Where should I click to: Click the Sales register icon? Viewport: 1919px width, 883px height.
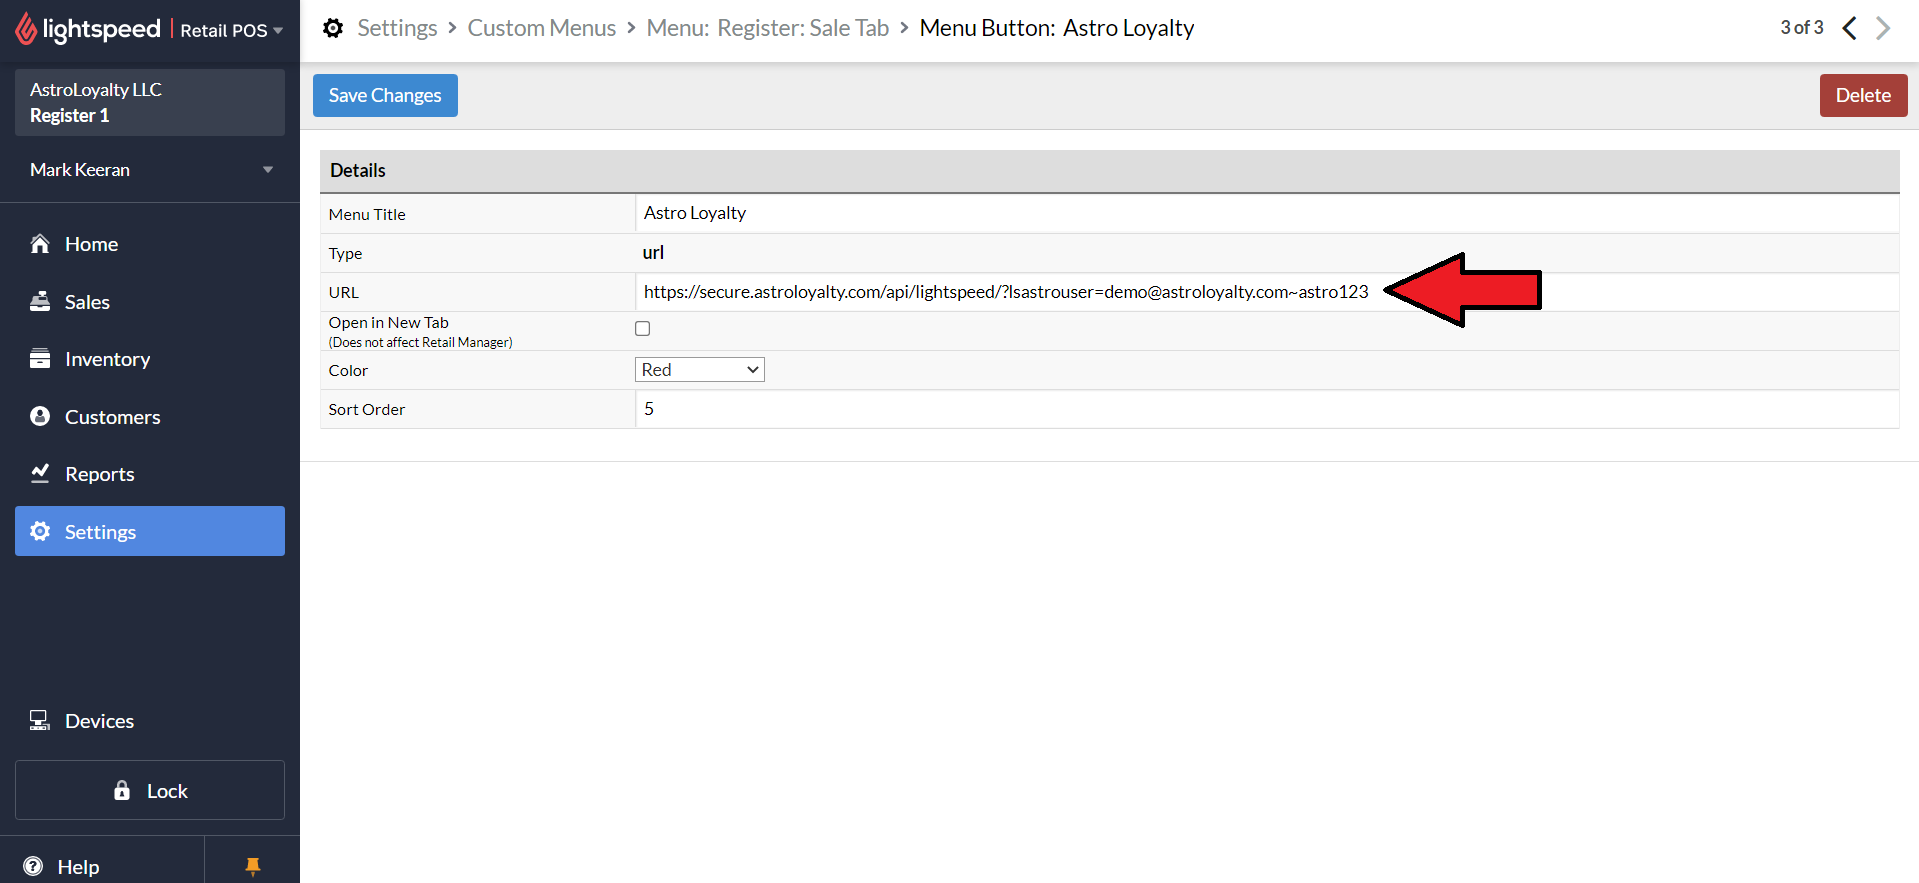pyautogui.click(x=40, y=301)
